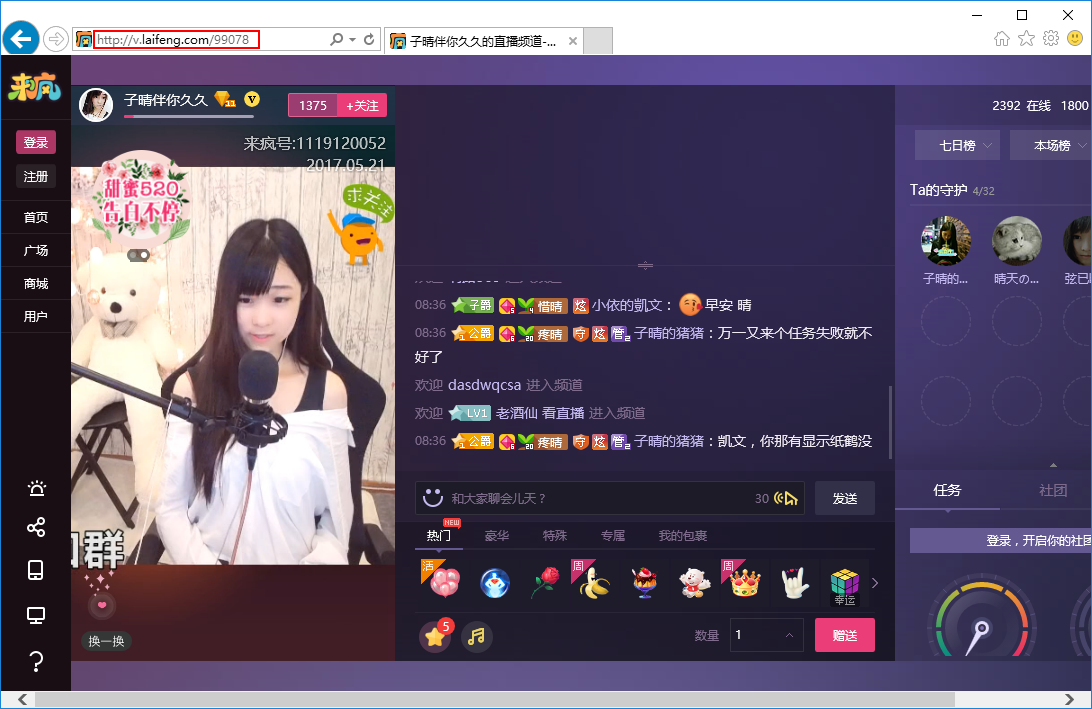1092x709 pixels.
Task: Open the IE home icon
Action: [x=1001, y=38]
